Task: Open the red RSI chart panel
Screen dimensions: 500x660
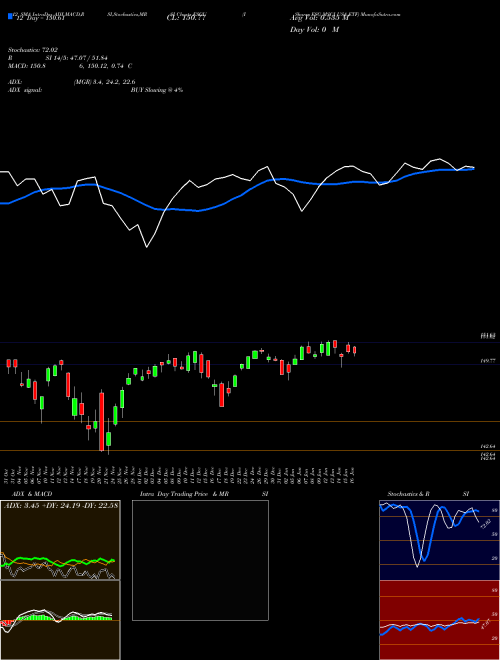Action: pyautogui.click(x=439, y=620)
